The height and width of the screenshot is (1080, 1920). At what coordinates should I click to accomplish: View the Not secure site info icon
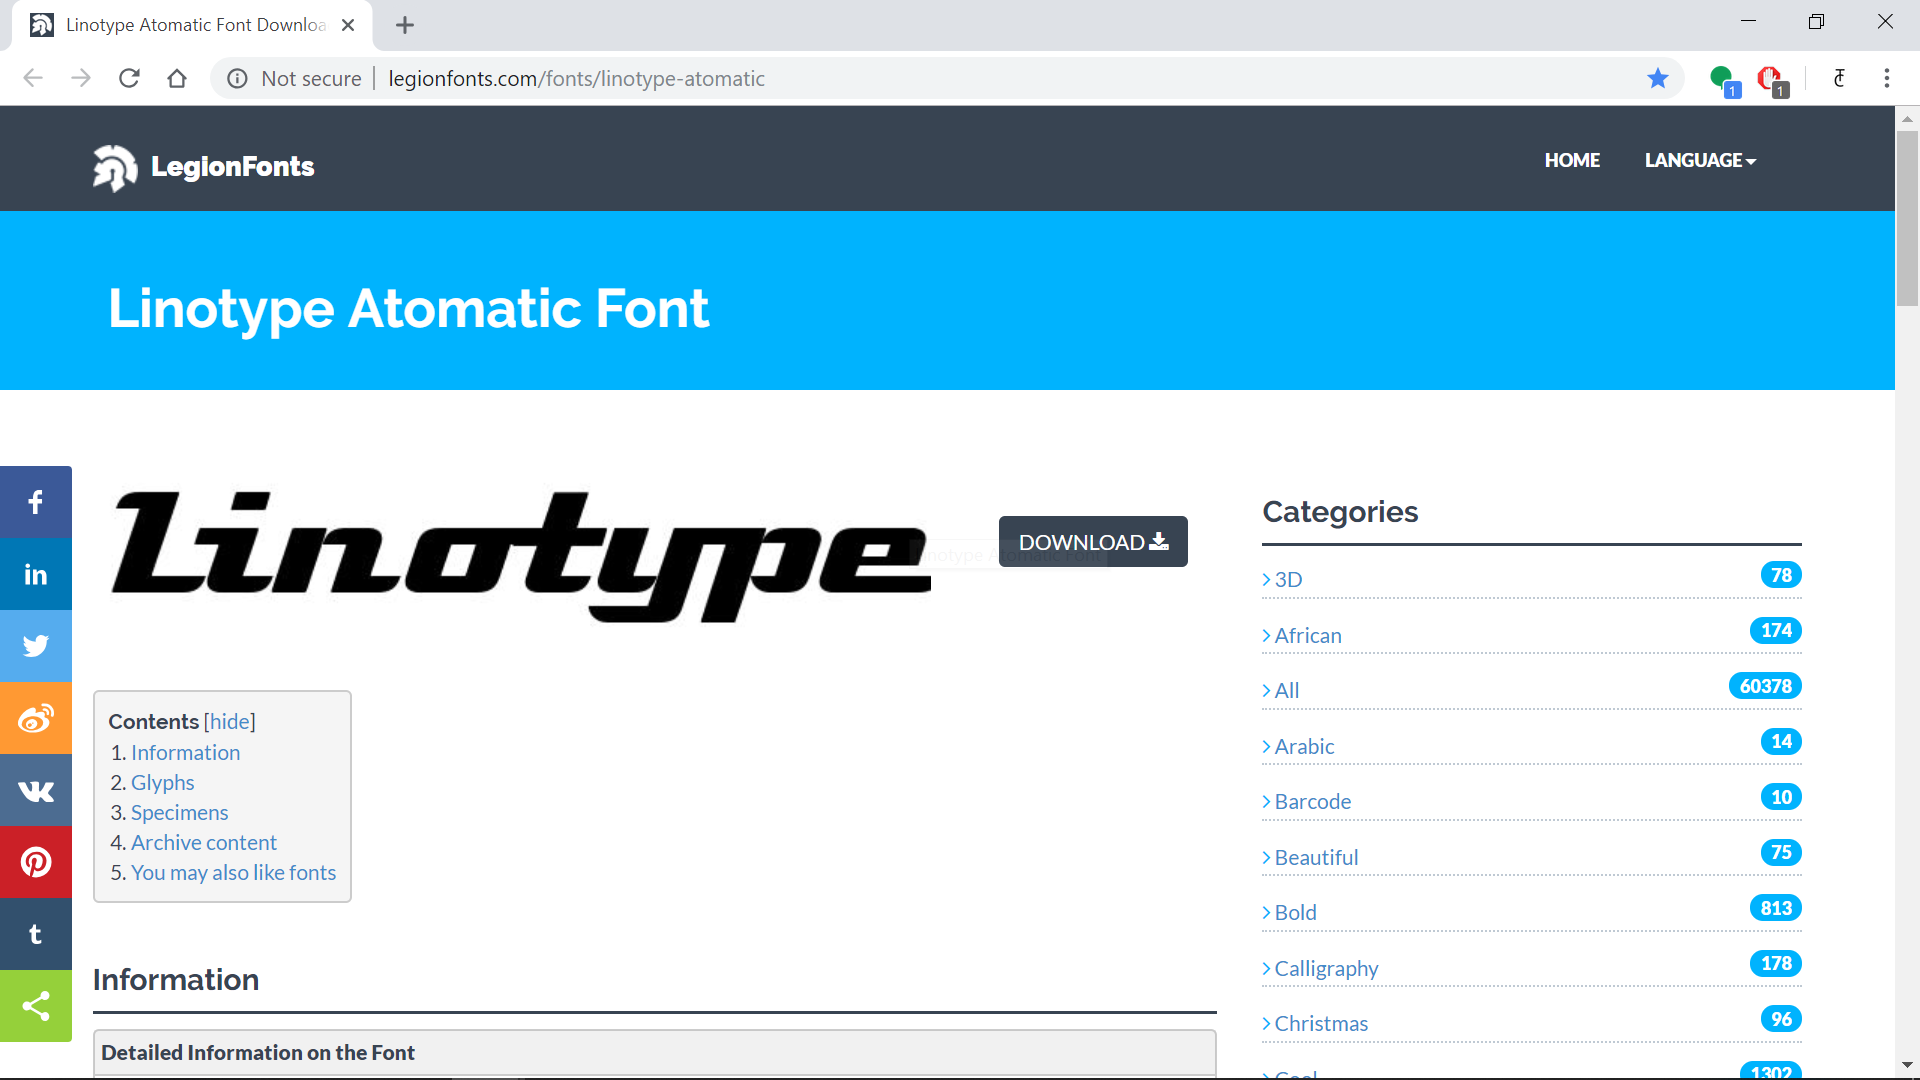[237, 79]
